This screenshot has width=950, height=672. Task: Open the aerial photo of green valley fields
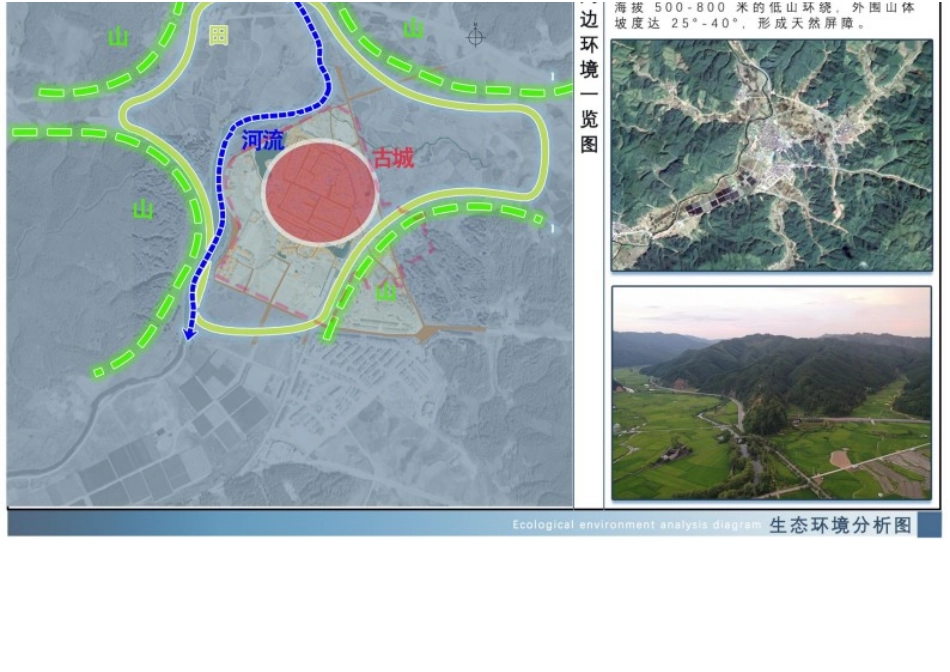(771, 393)
